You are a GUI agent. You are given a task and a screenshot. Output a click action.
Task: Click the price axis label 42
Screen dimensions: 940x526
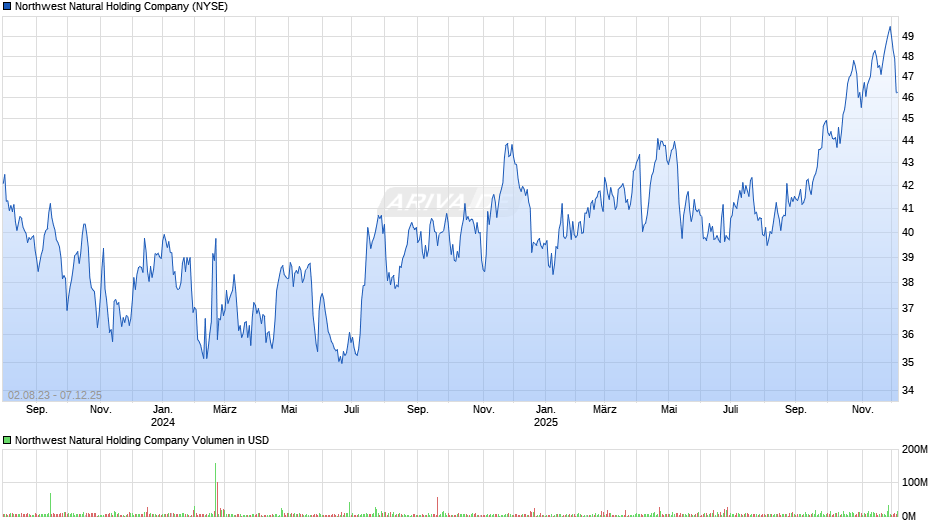(x=908, y=185)
